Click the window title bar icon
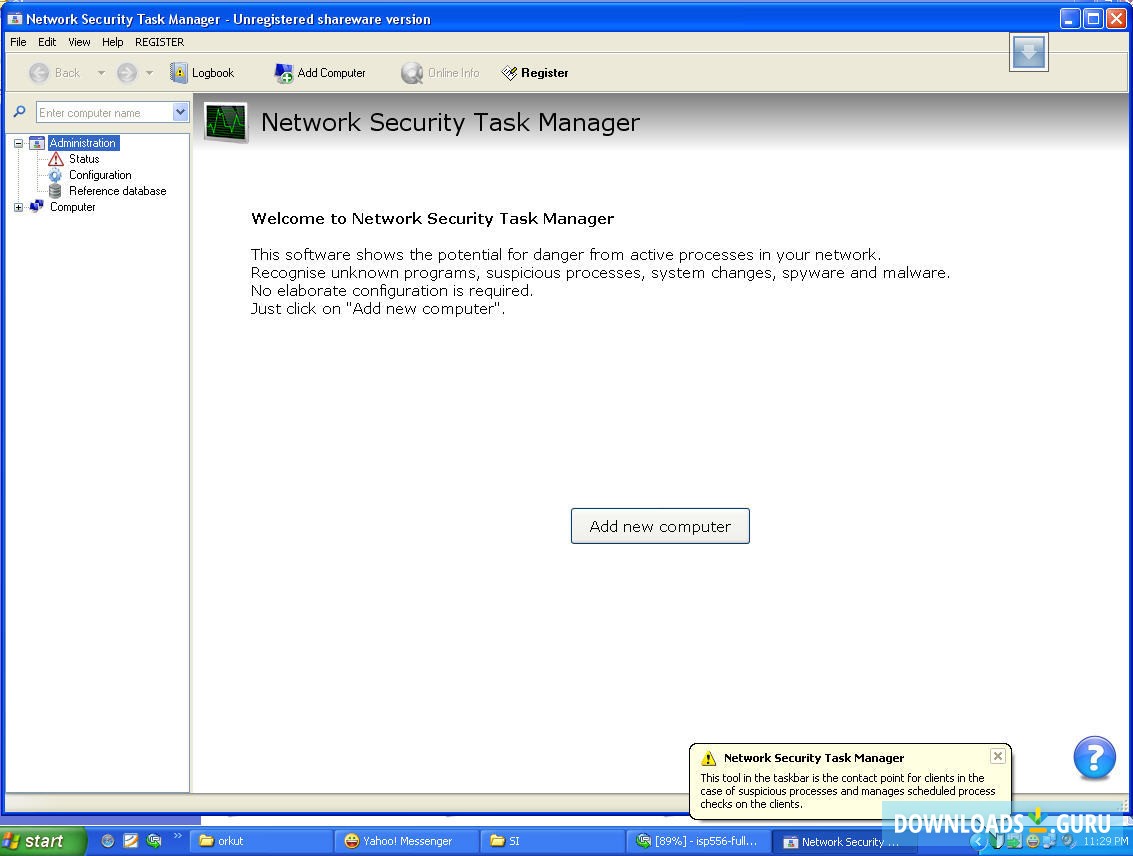This screenshot has height=856, width=1133. (x=14, y=19)
